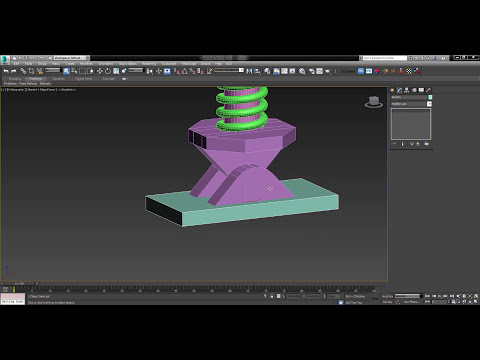Image resolution: width=480 pixels, height=360 pixels.
Task: Open the reference coordinate system dropdown
Action: (136, 70)
